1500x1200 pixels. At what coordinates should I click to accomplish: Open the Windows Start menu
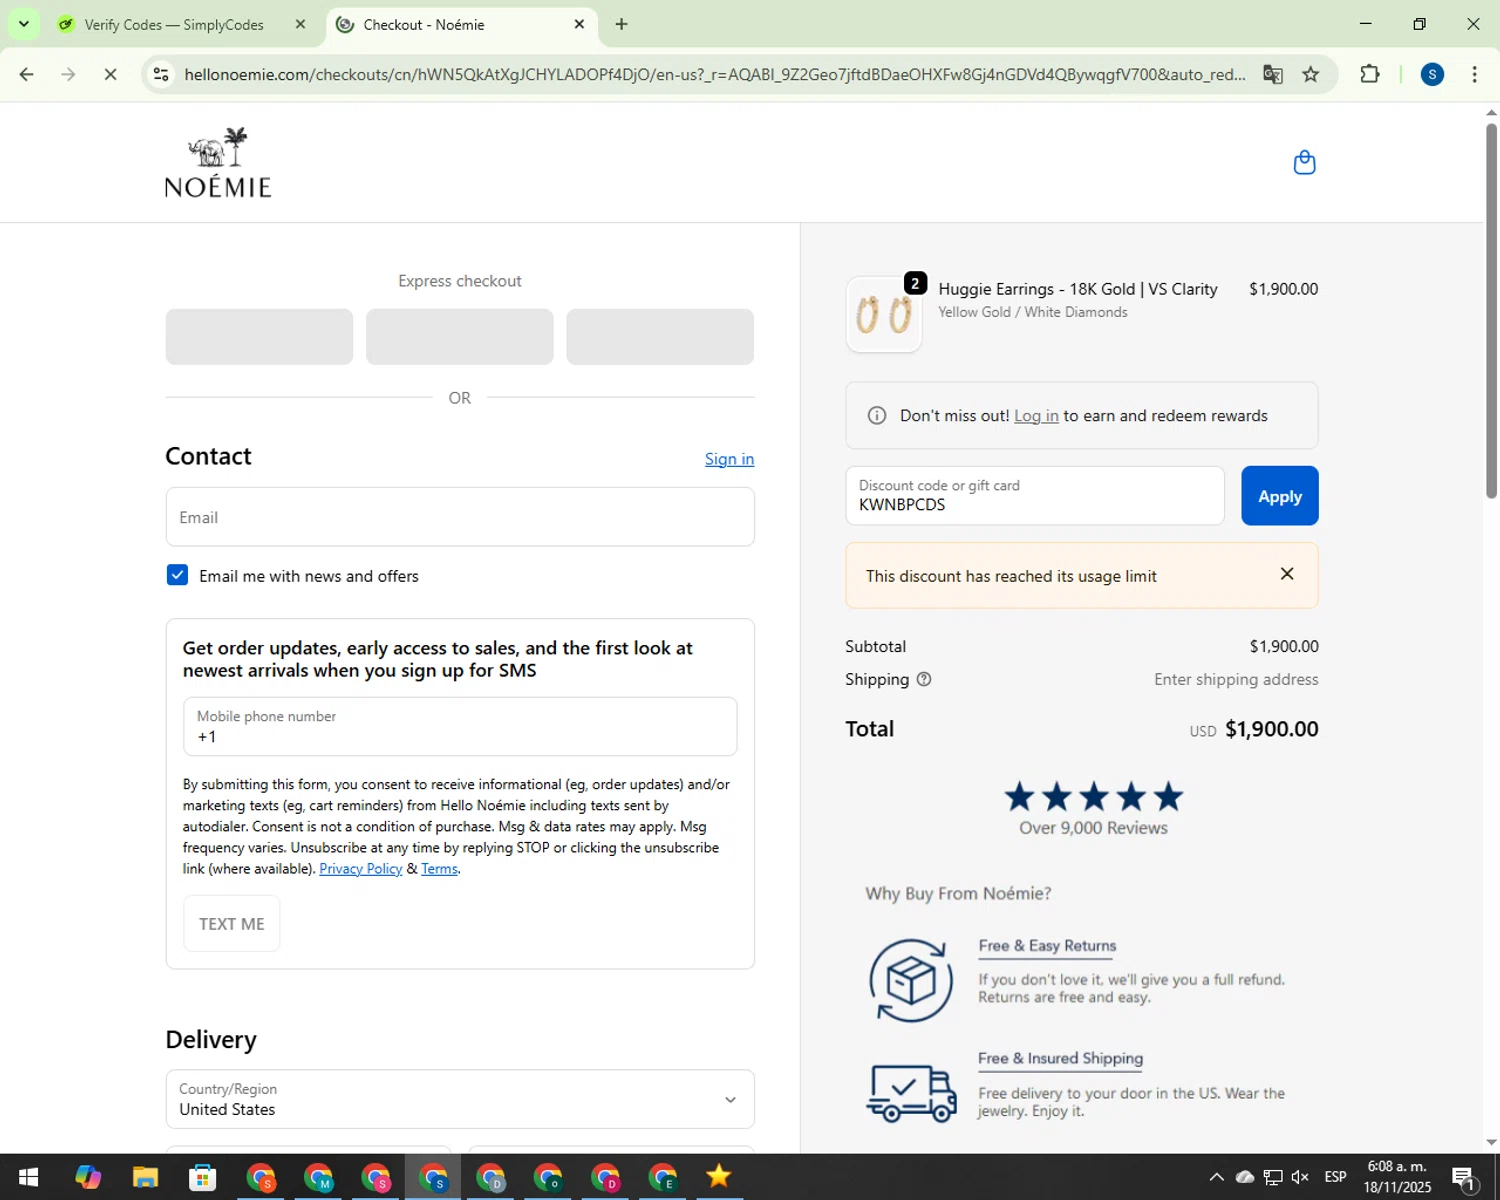pyautogui.click(x=28, y=1177)
